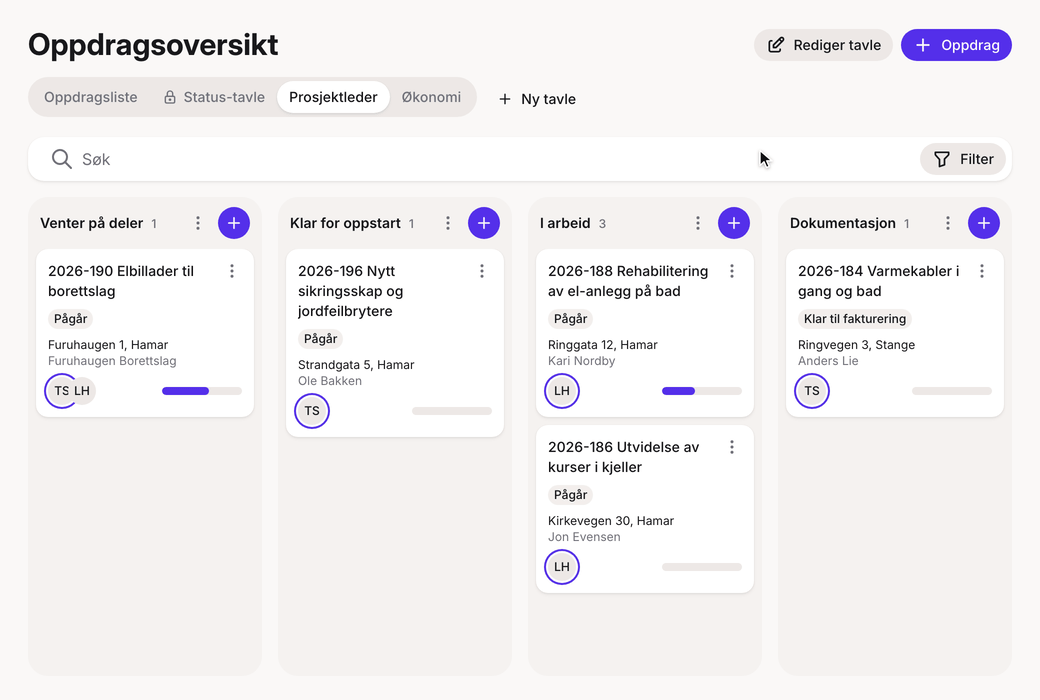This screenshot has width=1040, height=700.
Task: Open menu on 2026-190 Elbillader card
Action: tap(232, 271)
